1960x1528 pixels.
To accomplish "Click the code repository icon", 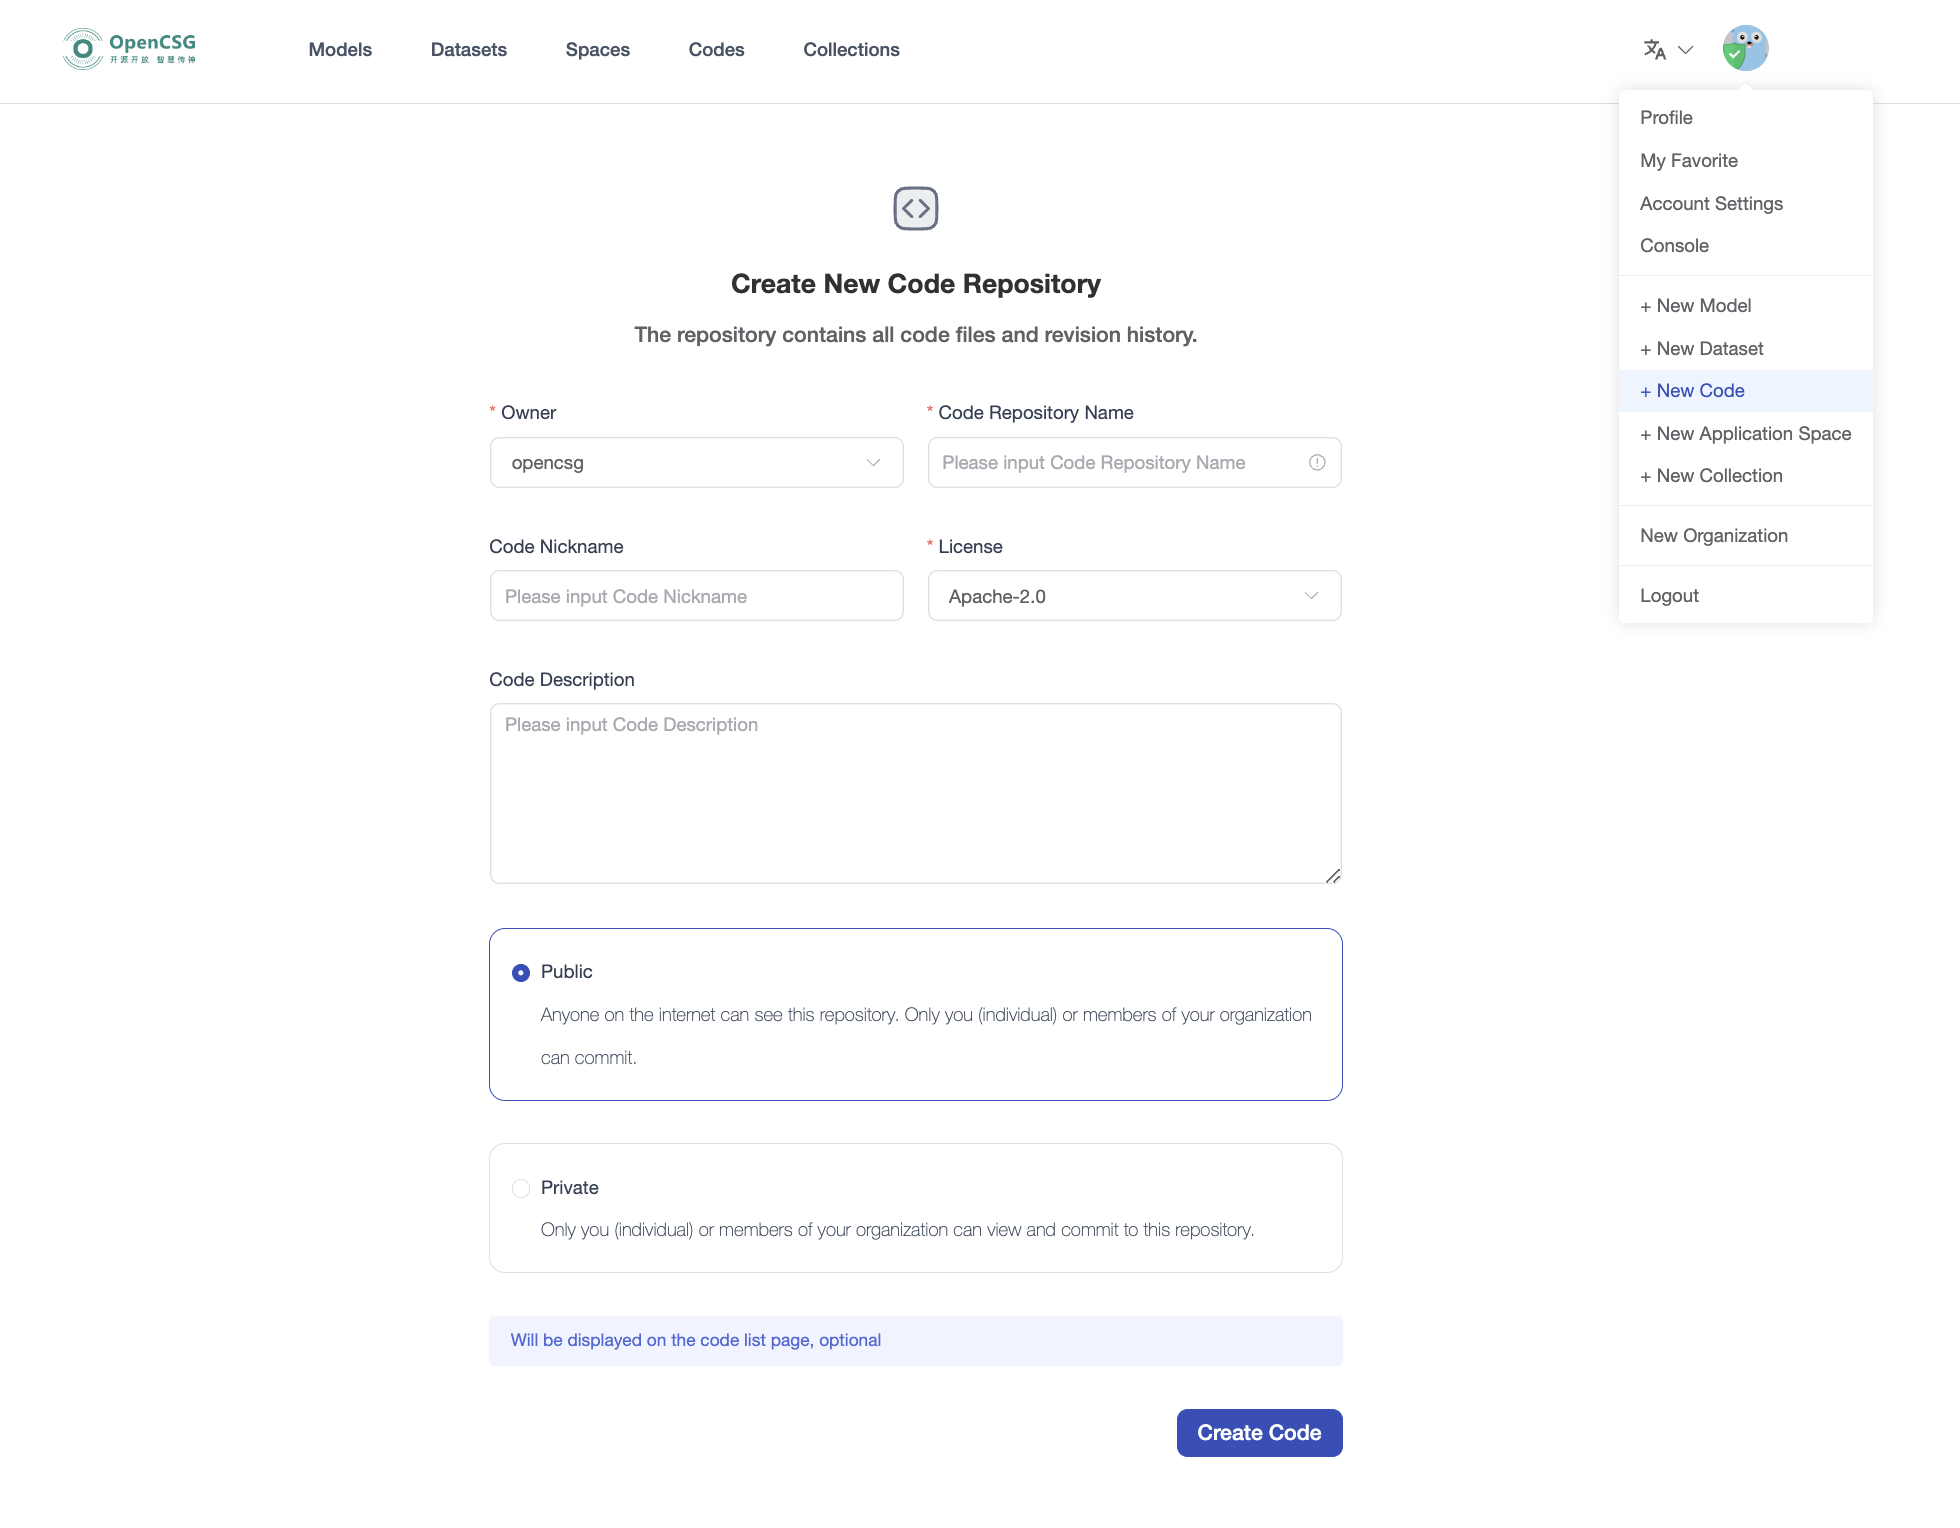I will point(916,207).
